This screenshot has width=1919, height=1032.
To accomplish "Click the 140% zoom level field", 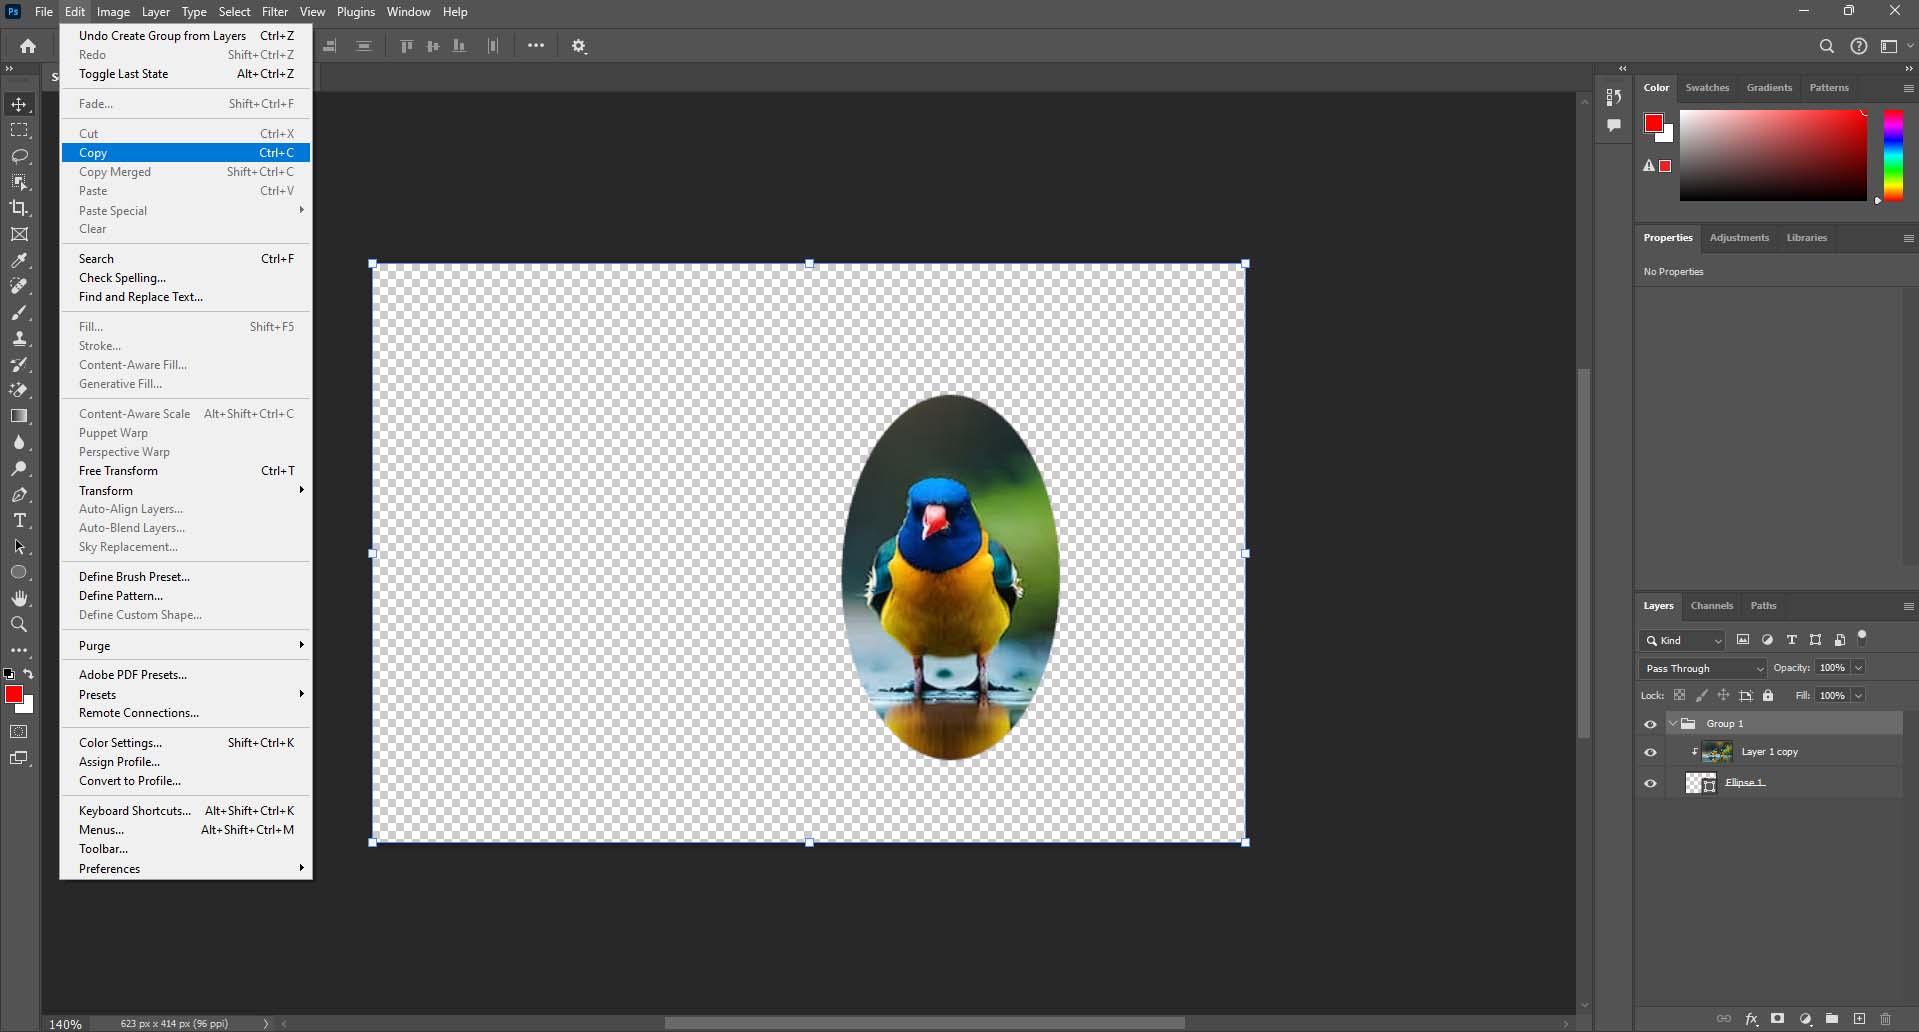I will point(65,1023).
